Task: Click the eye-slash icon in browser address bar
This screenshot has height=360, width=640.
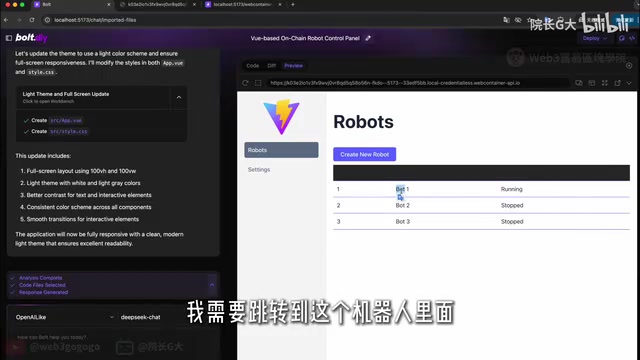Action: [x=518, y=20]
